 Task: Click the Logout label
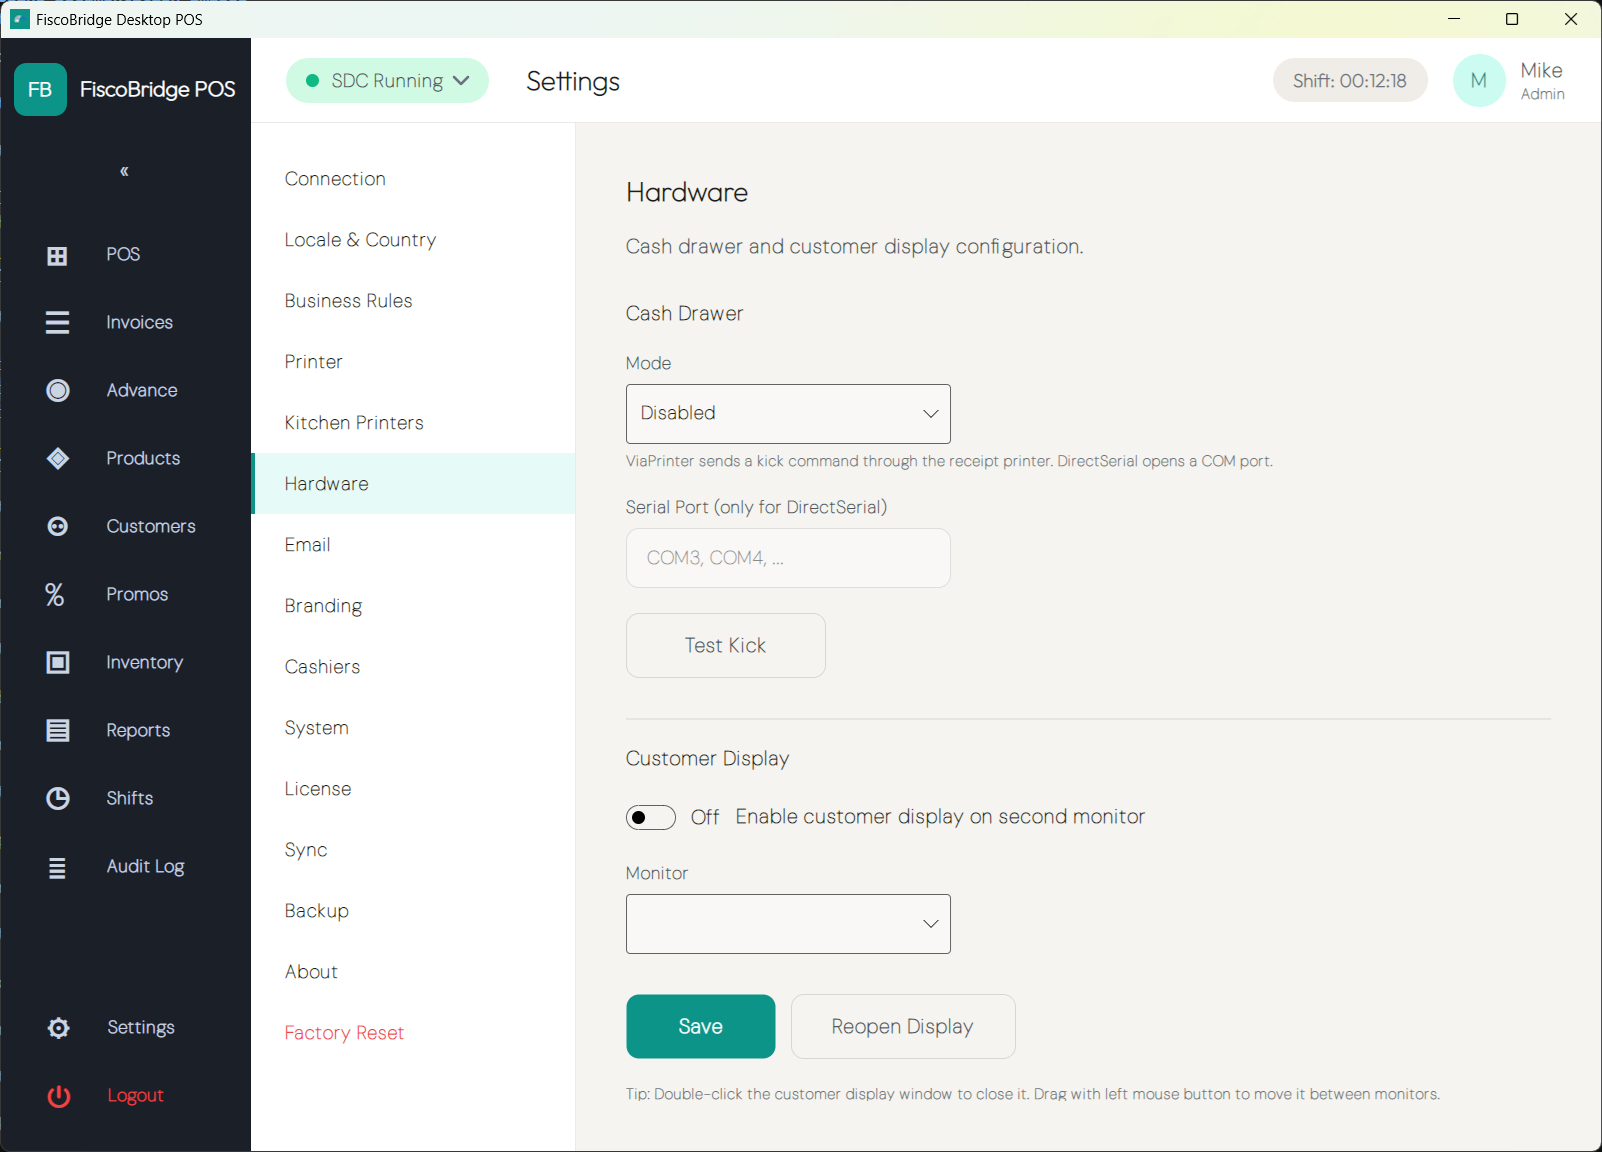(x=135, y=1096)
